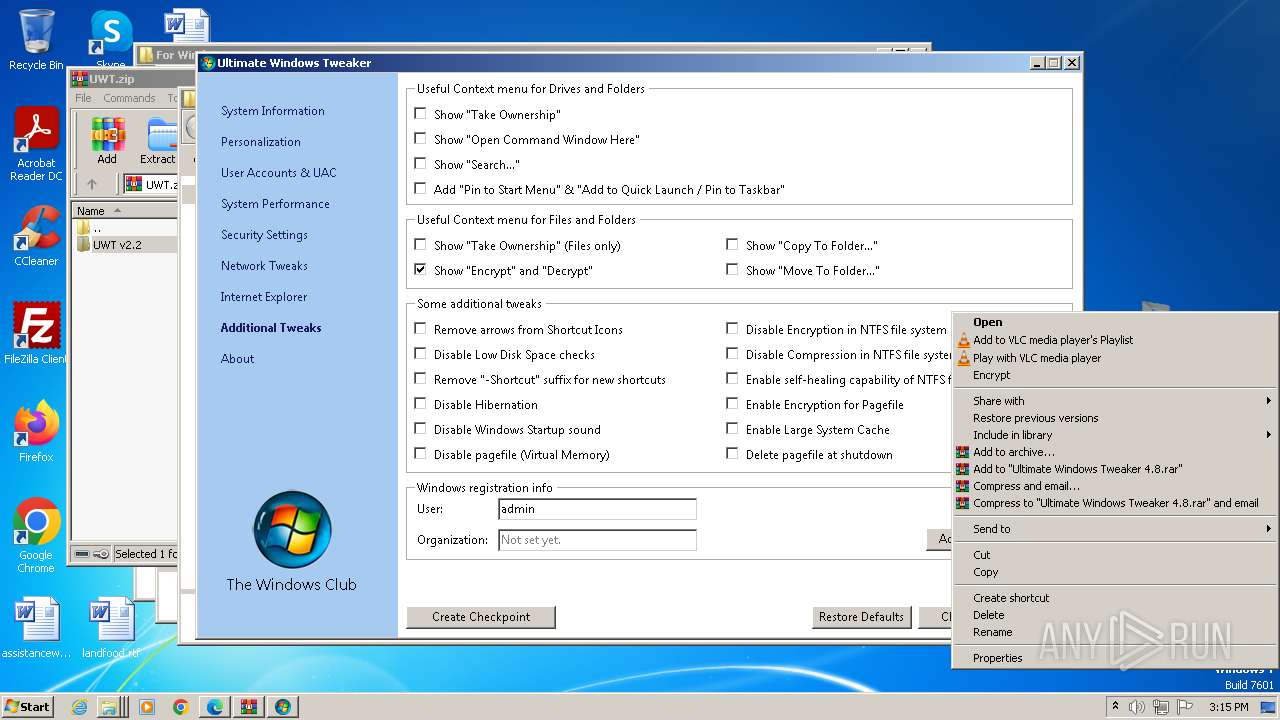Toggle Show "Take Ownership" (Files only)
The width and height of the screenshot is (1280, 720).
(x=420, y=245)
